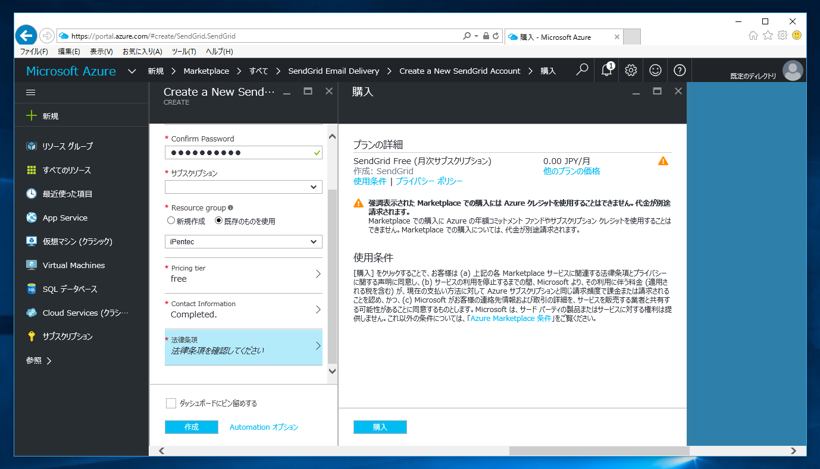Open Cloud Services in sidebar
Viewport: 820px width, 469px height.
[85, 313]
